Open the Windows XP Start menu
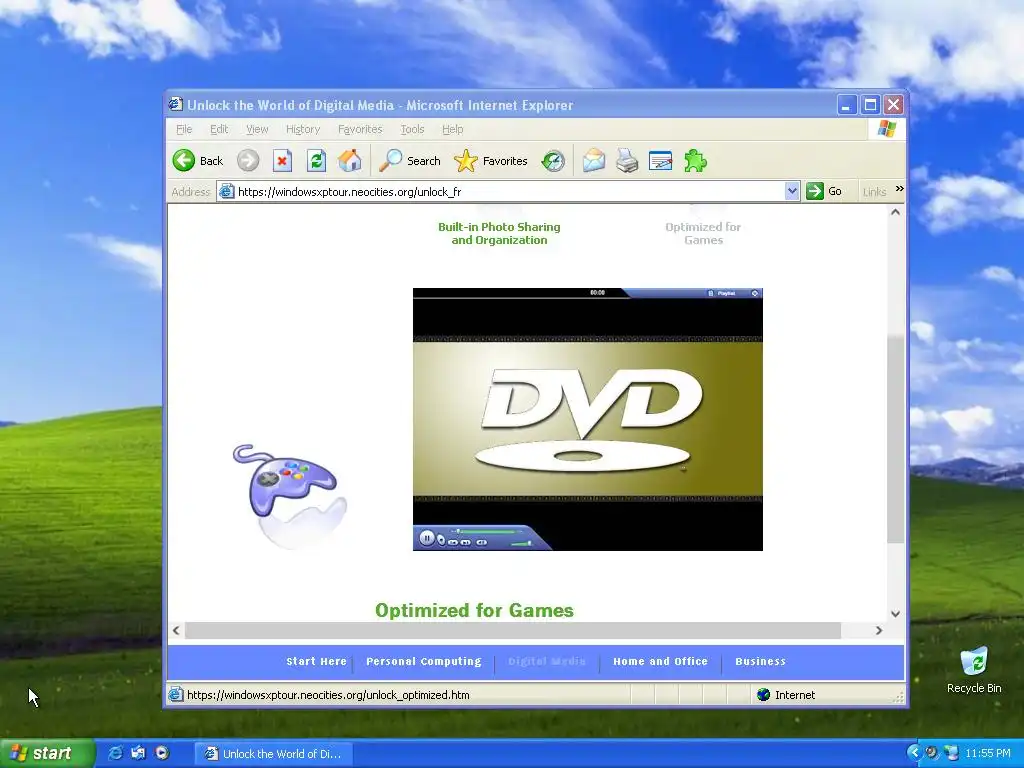 pos(47,754)
